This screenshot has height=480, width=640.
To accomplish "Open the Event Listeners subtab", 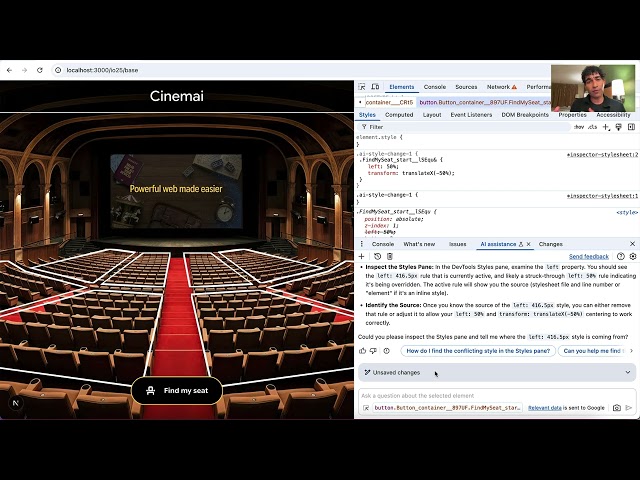I will [471, 115].
